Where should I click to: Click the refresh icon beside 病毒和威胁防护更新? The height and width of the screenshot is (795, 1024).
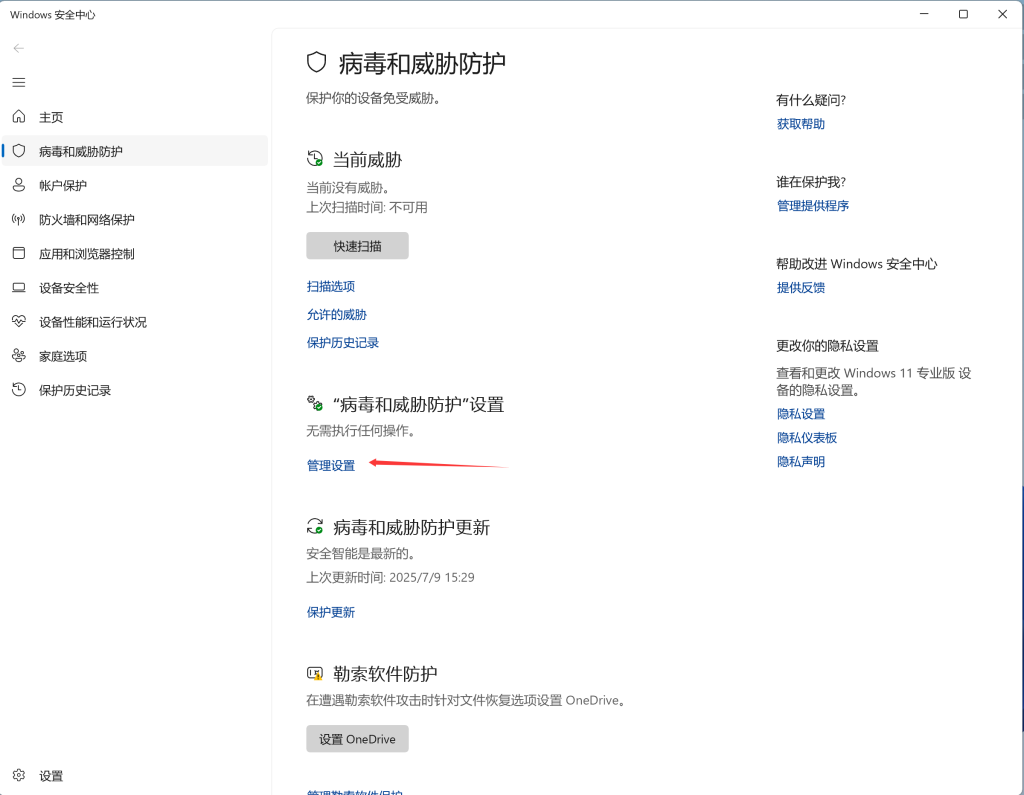pos(315,527)
